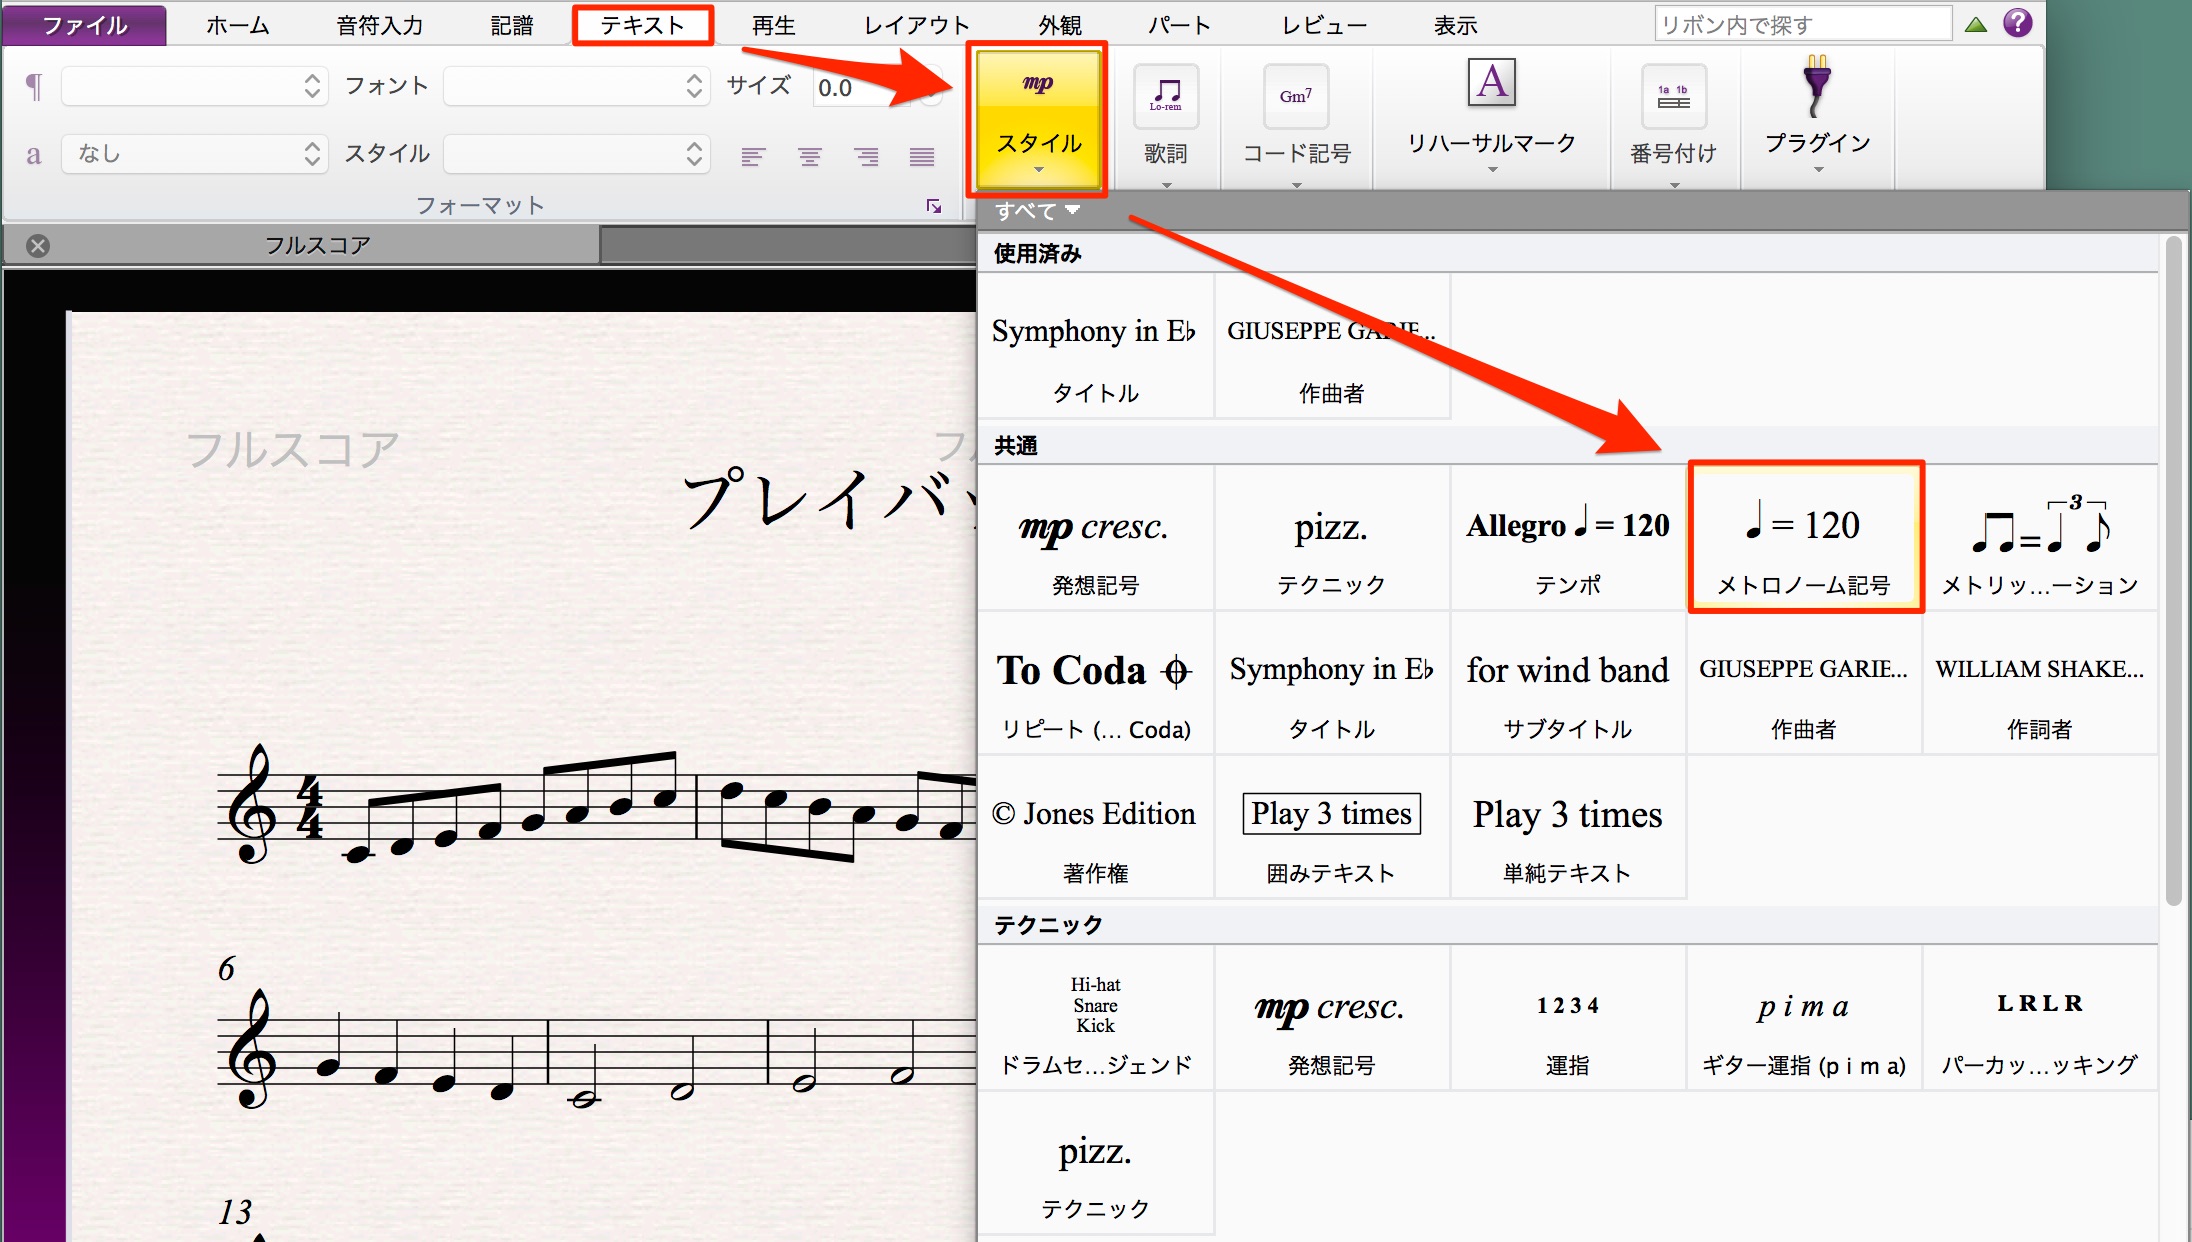Open the コード記号 chord symbol tool
Screen dimensions: 2192x1242
(1296, 119)
